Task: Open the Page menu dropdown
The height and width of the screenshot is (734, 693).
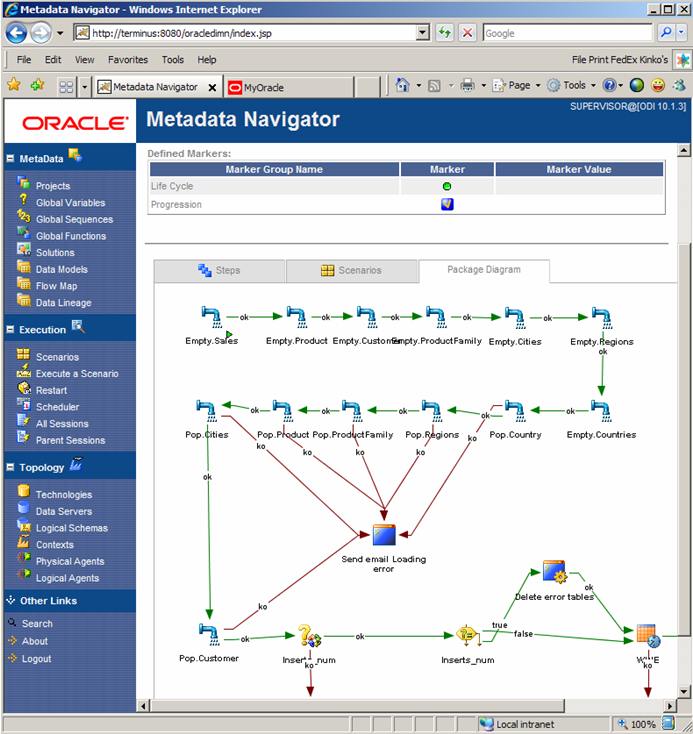Action: coord(538,86)
